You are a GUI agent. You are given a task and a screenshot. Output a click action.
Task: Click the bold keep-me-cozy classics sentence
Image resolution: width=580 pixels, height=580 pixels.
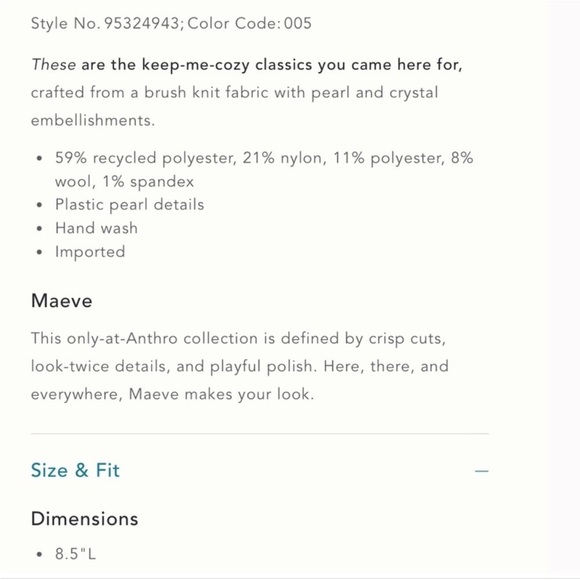pyautogui.click(x=272, y=65)
